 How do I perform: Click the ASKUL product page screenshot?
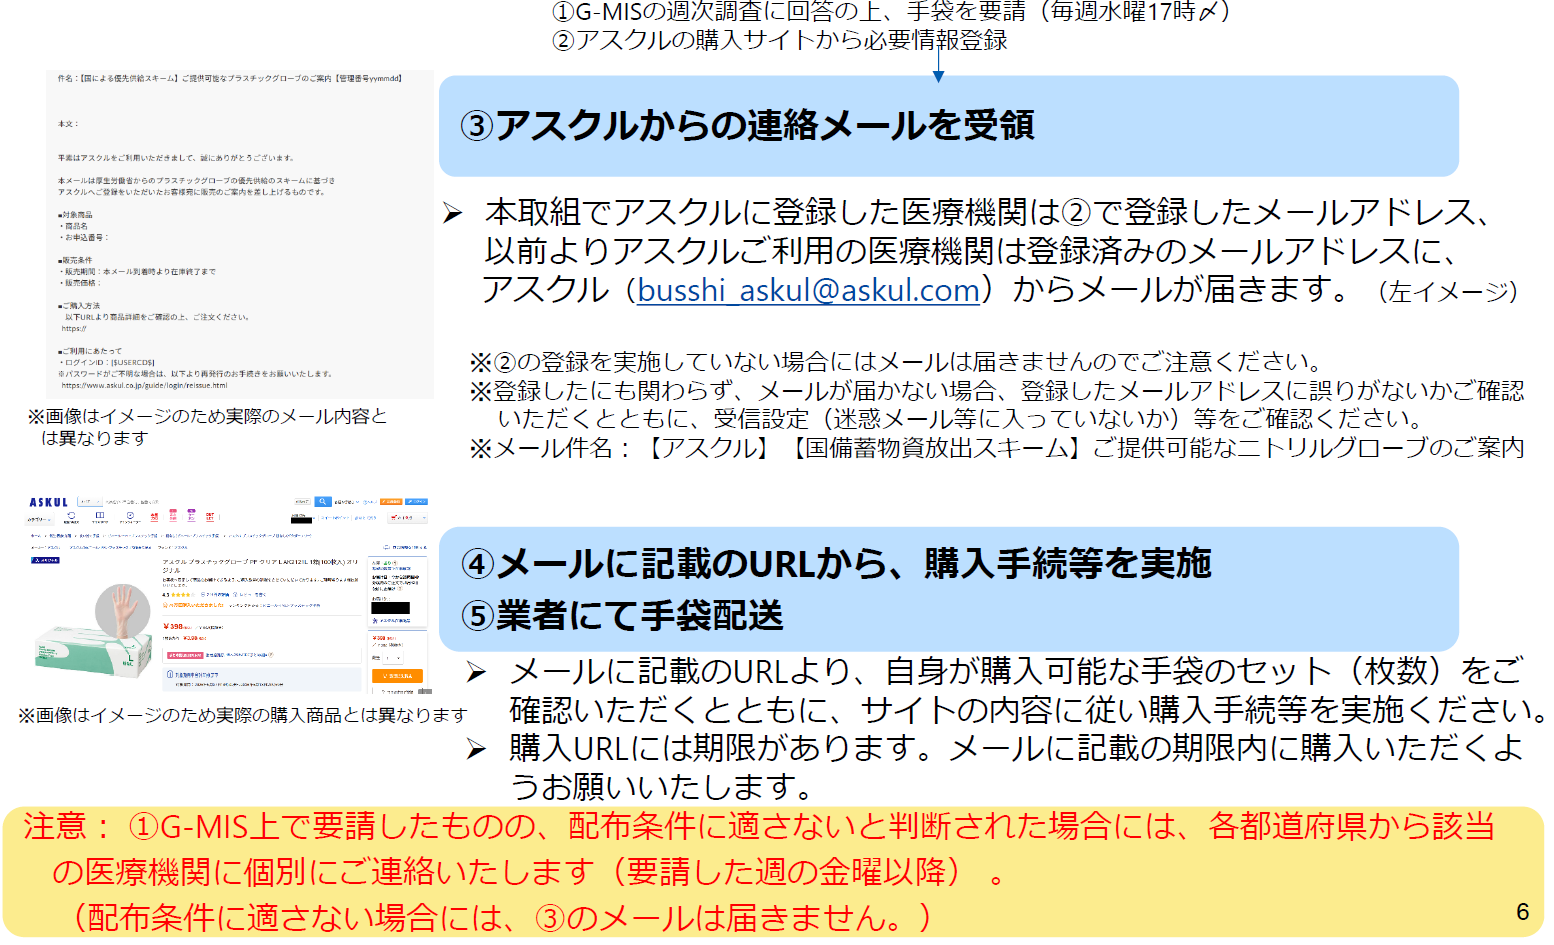click(x=228, y=594)
